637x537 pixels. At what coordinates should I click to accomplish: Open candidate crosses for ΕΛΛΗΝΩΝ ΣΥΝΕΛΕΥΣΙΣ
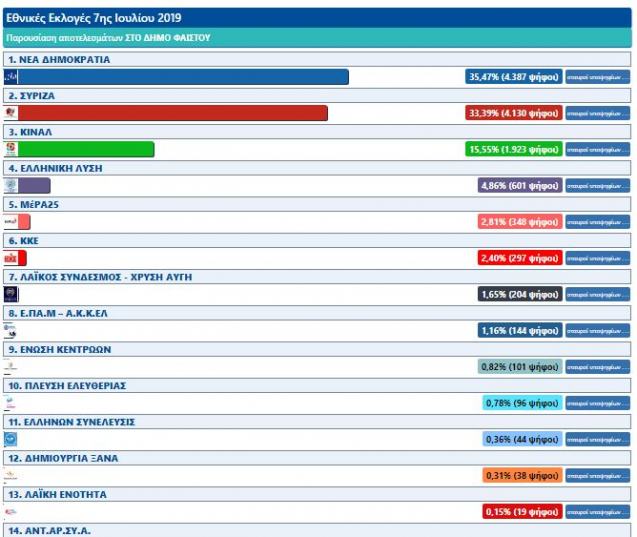(598, 440)
